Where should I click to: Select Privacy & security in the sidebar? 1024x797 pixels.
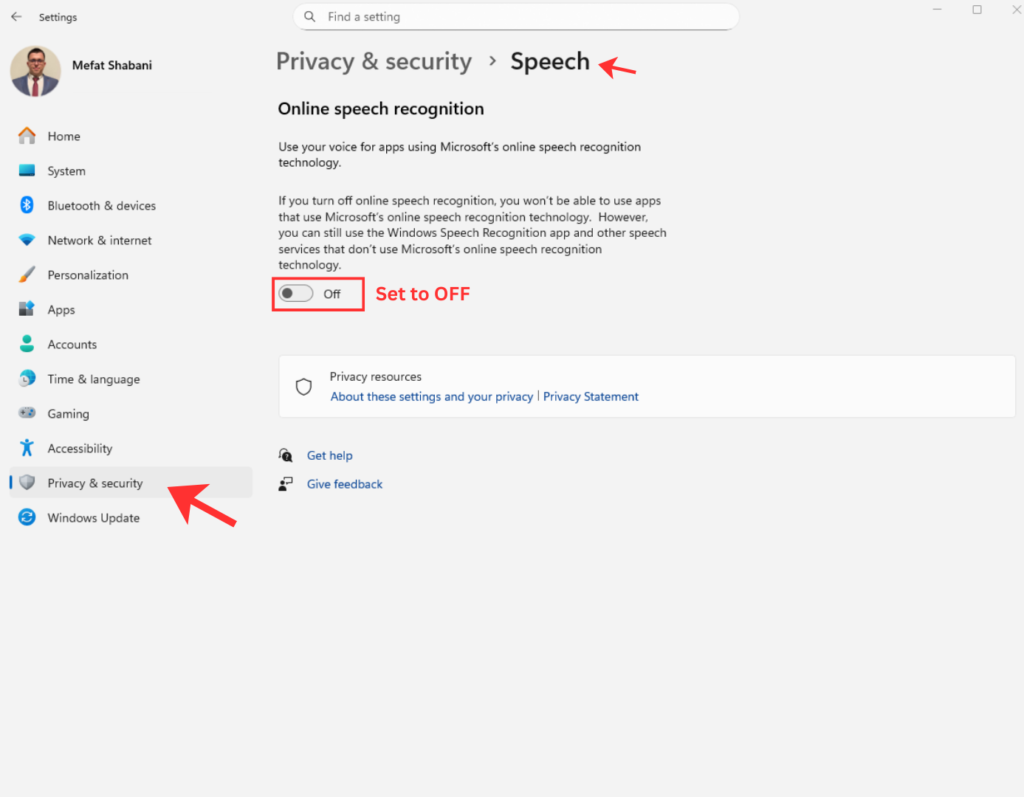(x=95, y=483)
